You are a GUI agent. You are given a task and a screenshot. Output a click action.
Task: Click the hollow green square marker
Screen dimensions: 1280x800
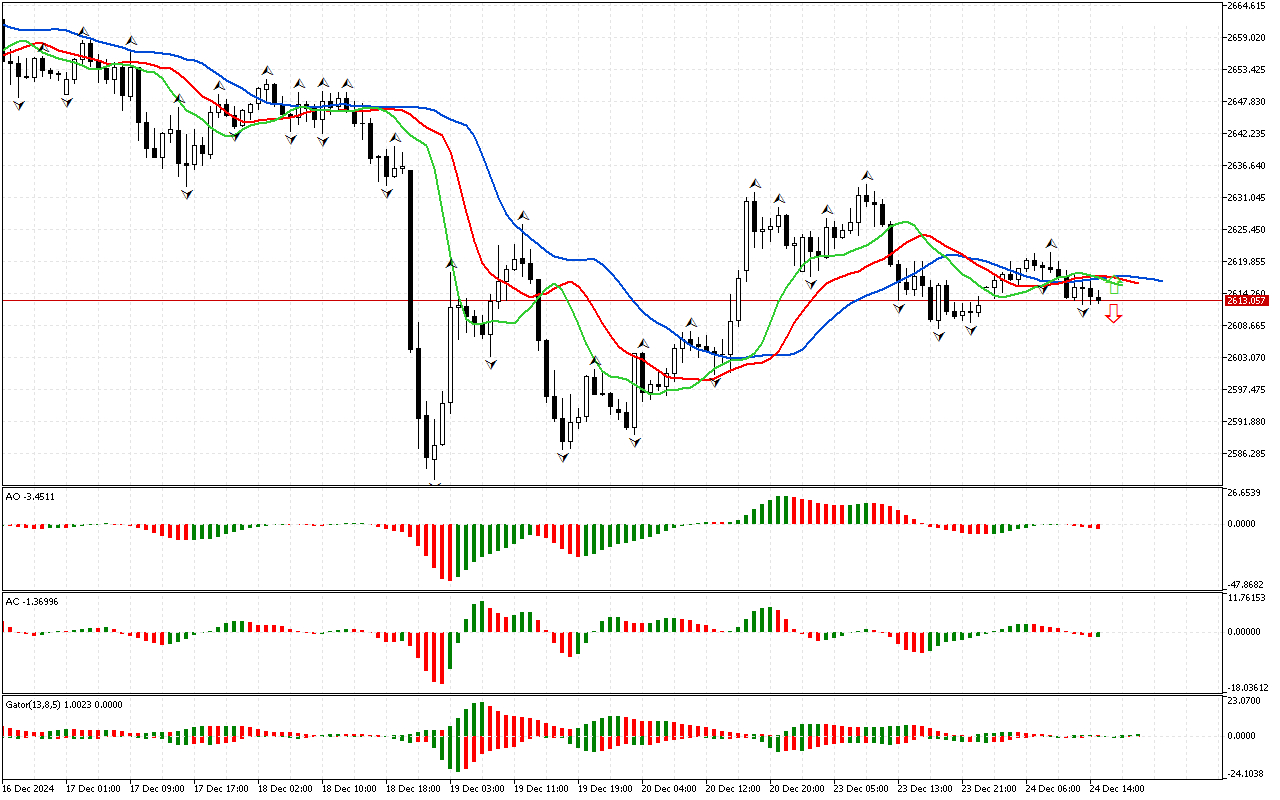(x=1115, y=286)
